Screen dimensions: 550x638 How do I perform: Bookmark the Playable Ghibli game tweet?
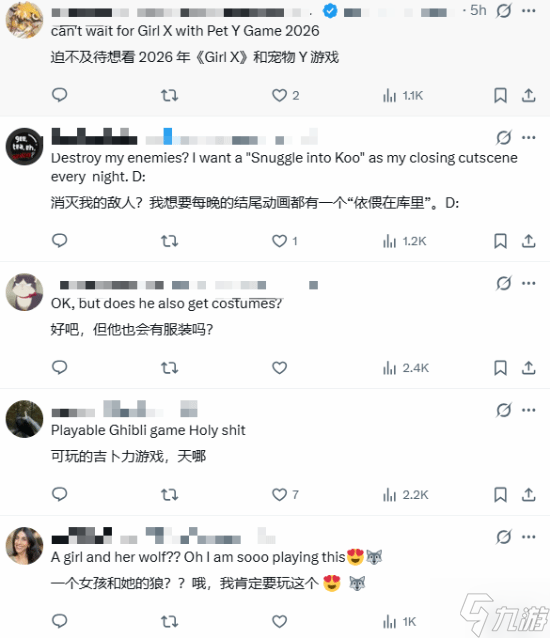tap(500, 495)
